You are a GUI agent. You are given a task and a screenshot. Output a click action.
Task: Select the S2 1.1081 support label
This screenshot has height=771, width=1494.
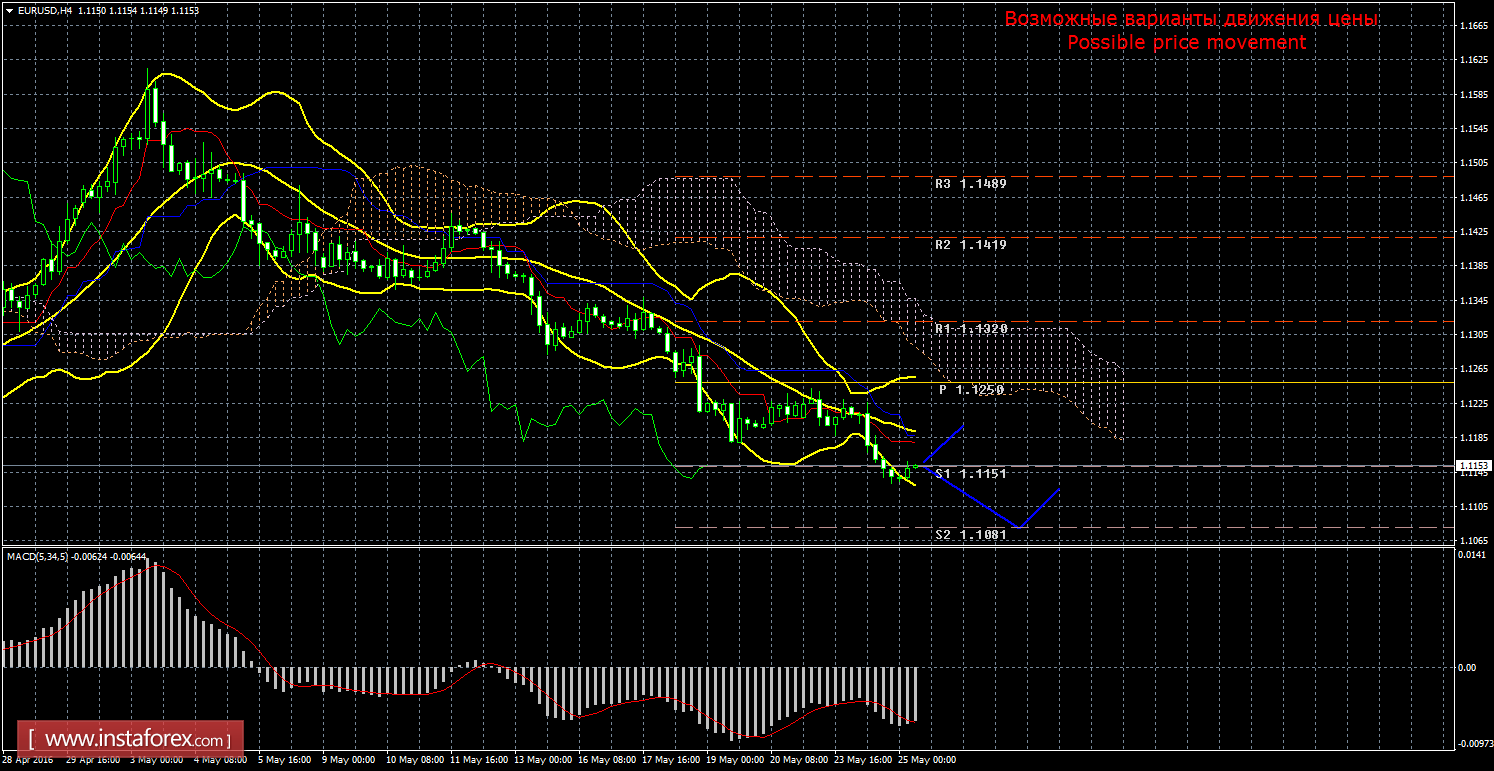tap(970, 535)
